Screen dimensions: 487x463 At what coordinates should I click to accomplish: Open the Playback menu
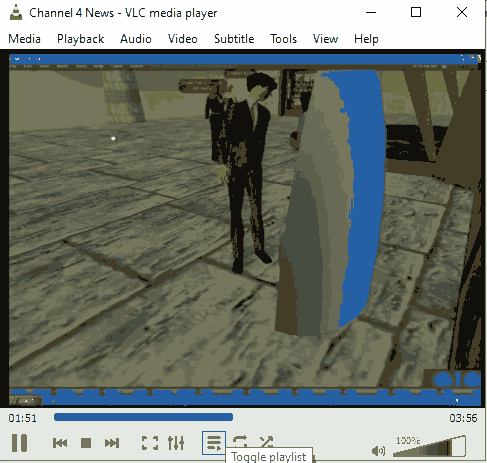tap(80, 39)
